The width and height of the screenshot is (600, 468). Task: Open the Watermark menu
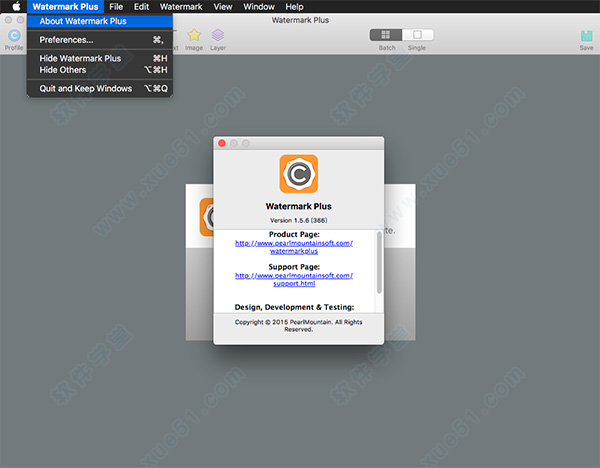[181, 7]
